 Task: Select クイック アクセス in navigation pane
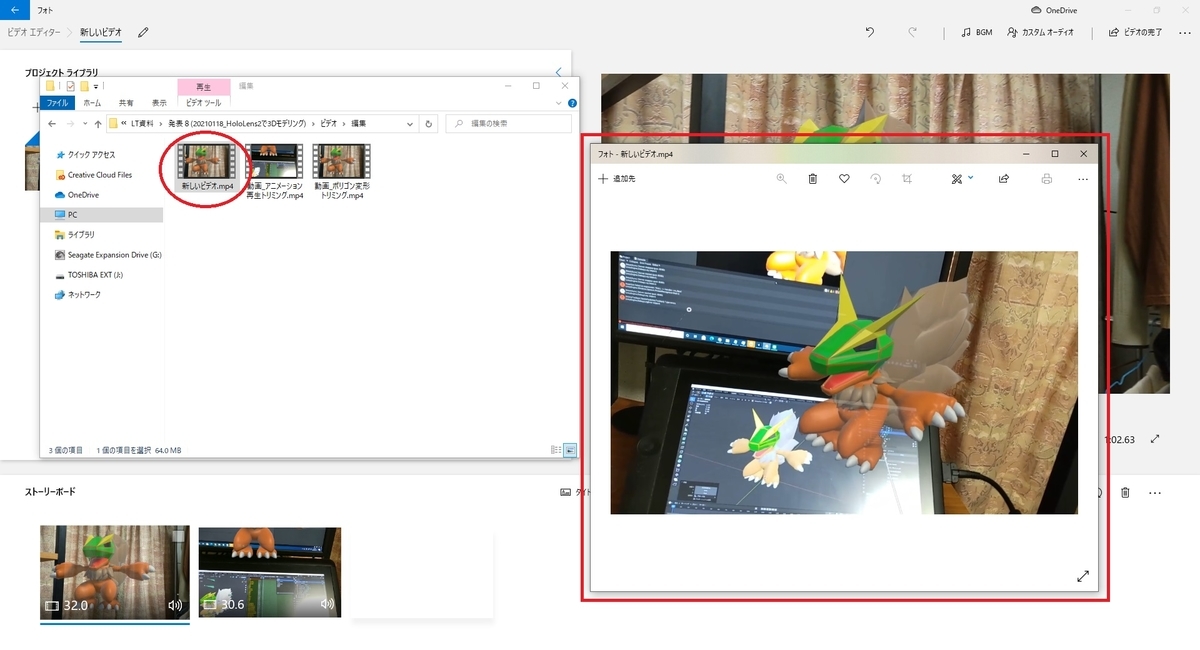pos(84,155)
